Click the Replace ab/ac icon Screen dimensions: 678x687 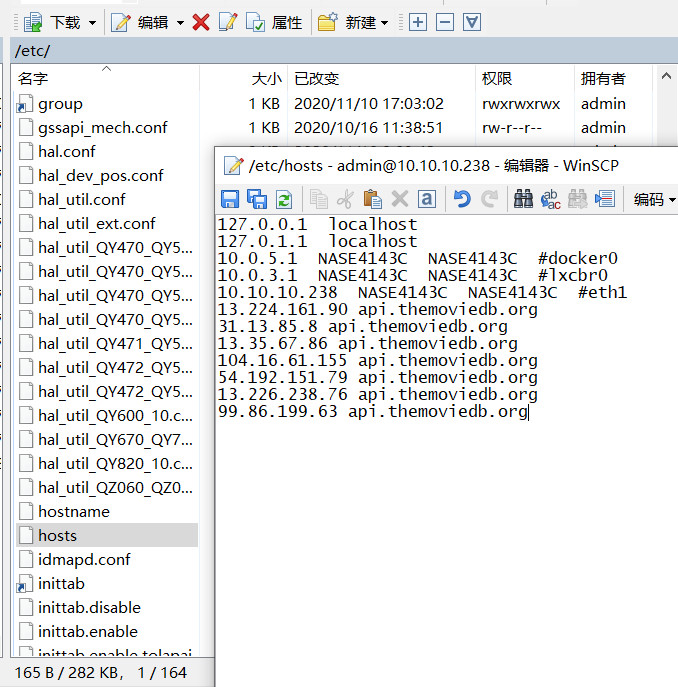point(550,200)
